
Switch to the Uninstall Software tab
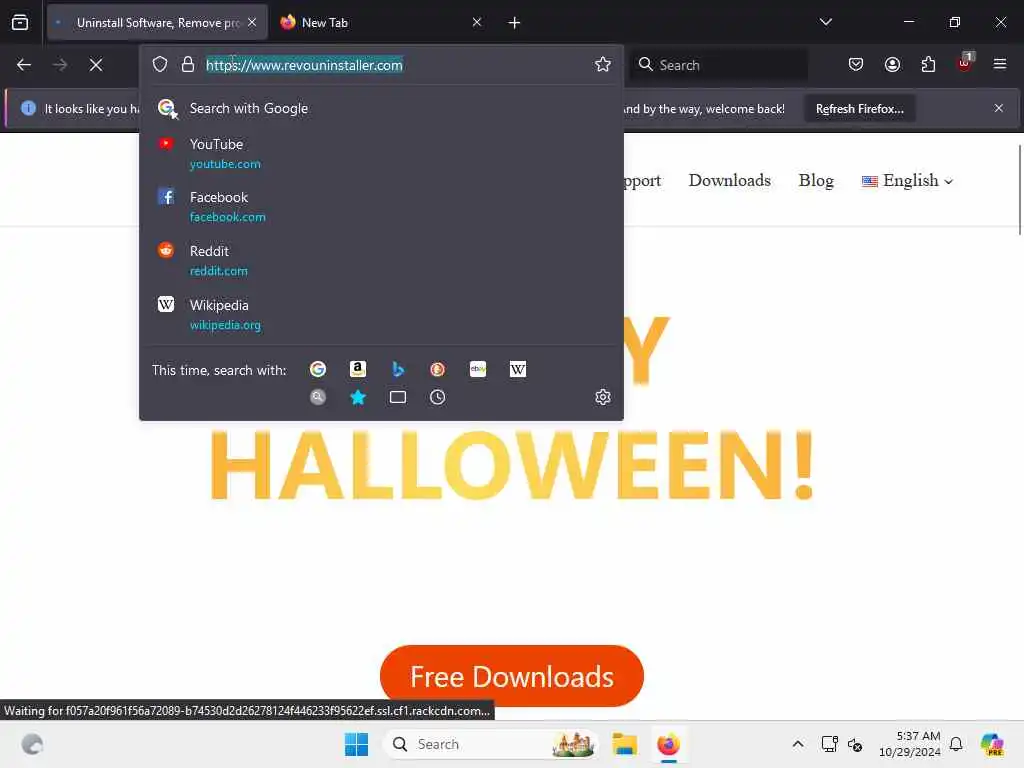click(157, 23)
